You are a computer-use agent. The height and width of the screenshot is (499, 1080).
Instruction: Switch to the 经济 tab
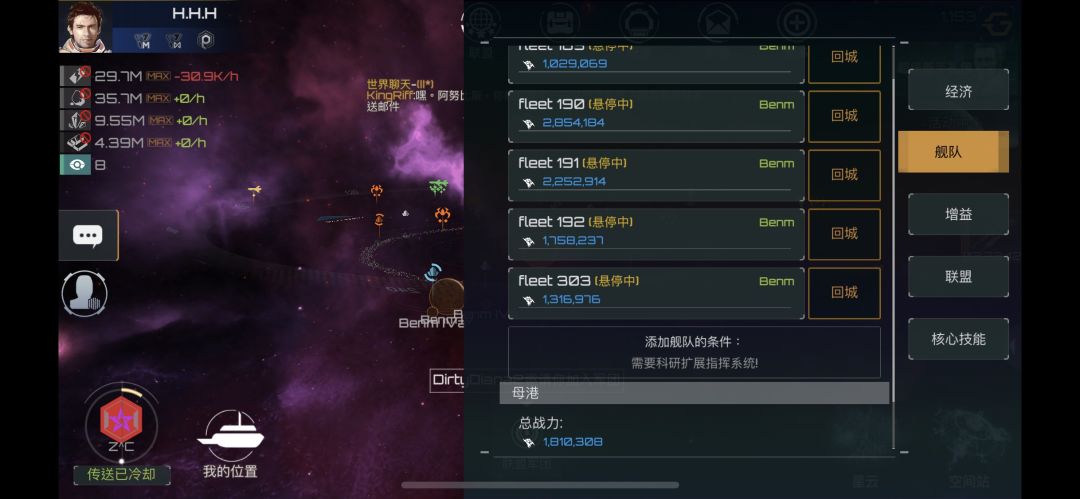point(958,90)
